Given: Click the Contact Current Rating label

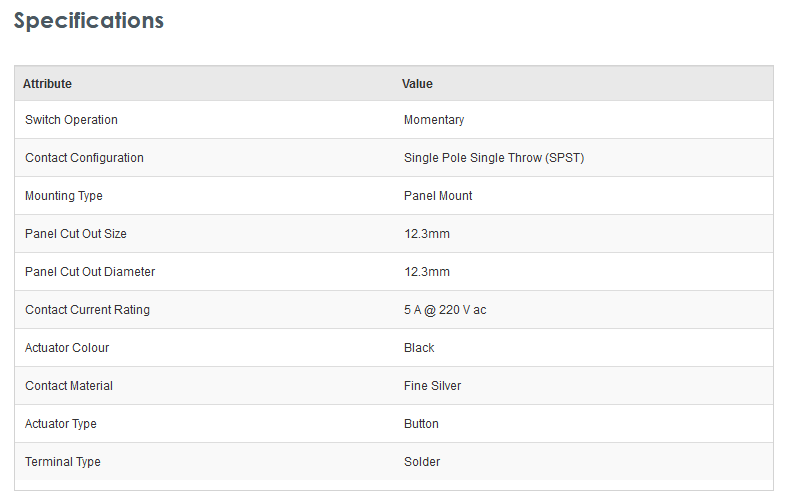Looking at the screenshot, I should point(88,310).
